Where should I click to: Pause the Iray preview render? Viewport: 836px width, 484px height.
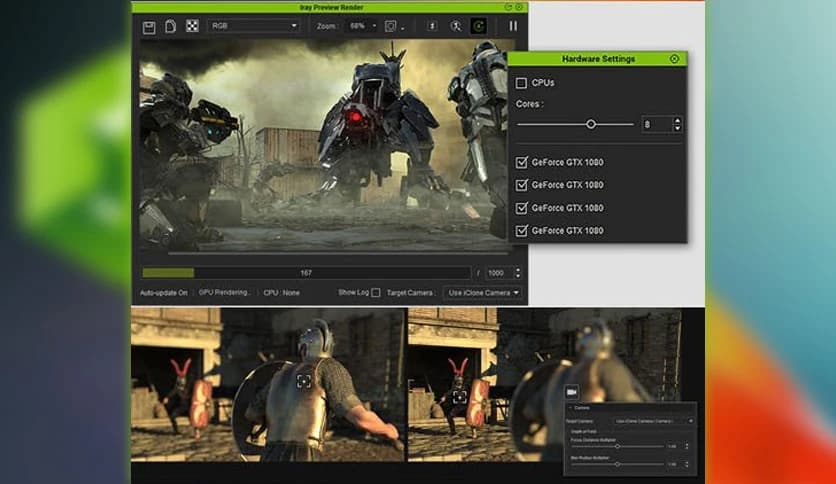point(513,26)
